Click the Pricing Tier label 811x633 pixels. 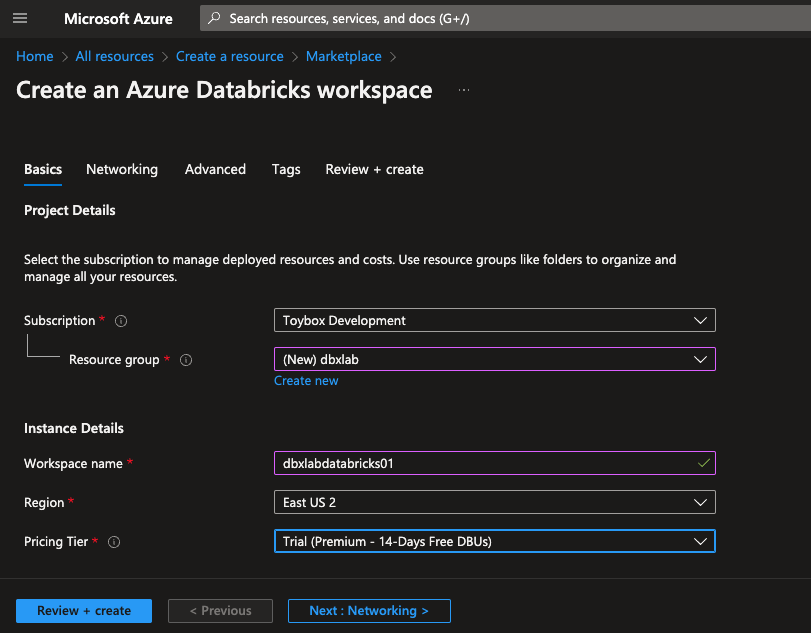pyautogui.click(x=56, y=542)
